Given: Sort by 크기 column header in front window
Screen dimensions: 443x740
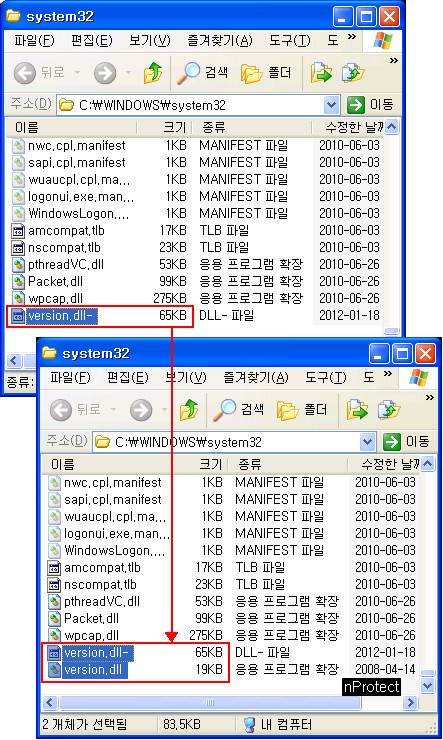Looking at the screenshot, I should pos(201,464).
